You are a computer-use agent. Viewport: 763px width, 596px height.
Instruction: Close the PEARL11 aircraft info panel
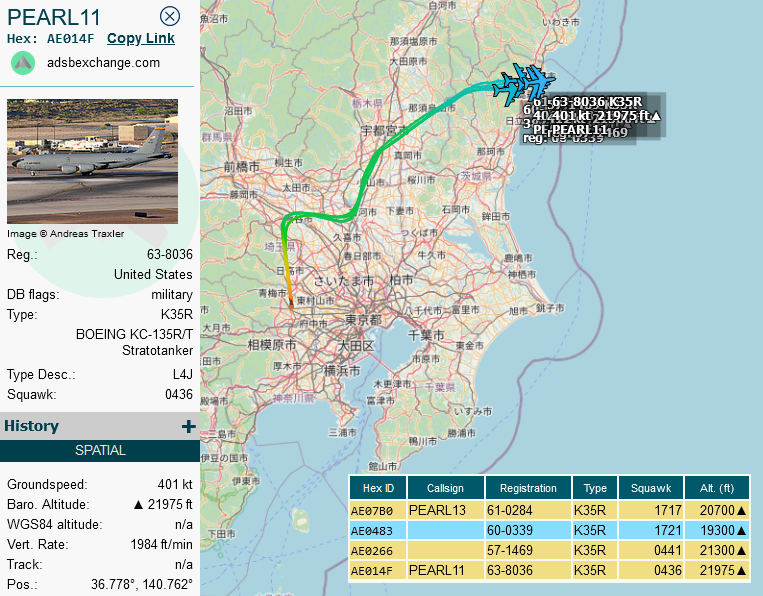pyautogui.click(x=170, y=17)
